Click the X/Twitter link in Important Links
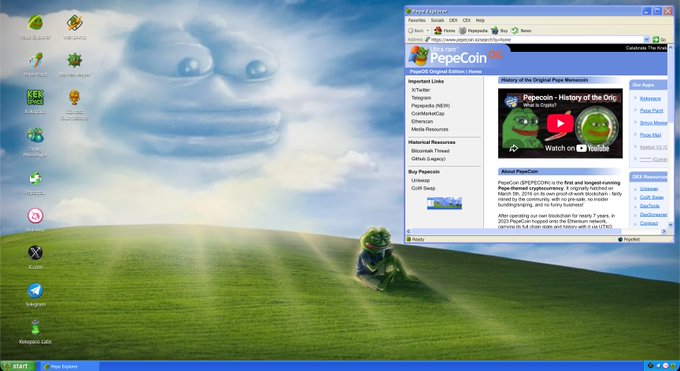The width and height of the screenshot is (680, 371). tap(421, 90)
